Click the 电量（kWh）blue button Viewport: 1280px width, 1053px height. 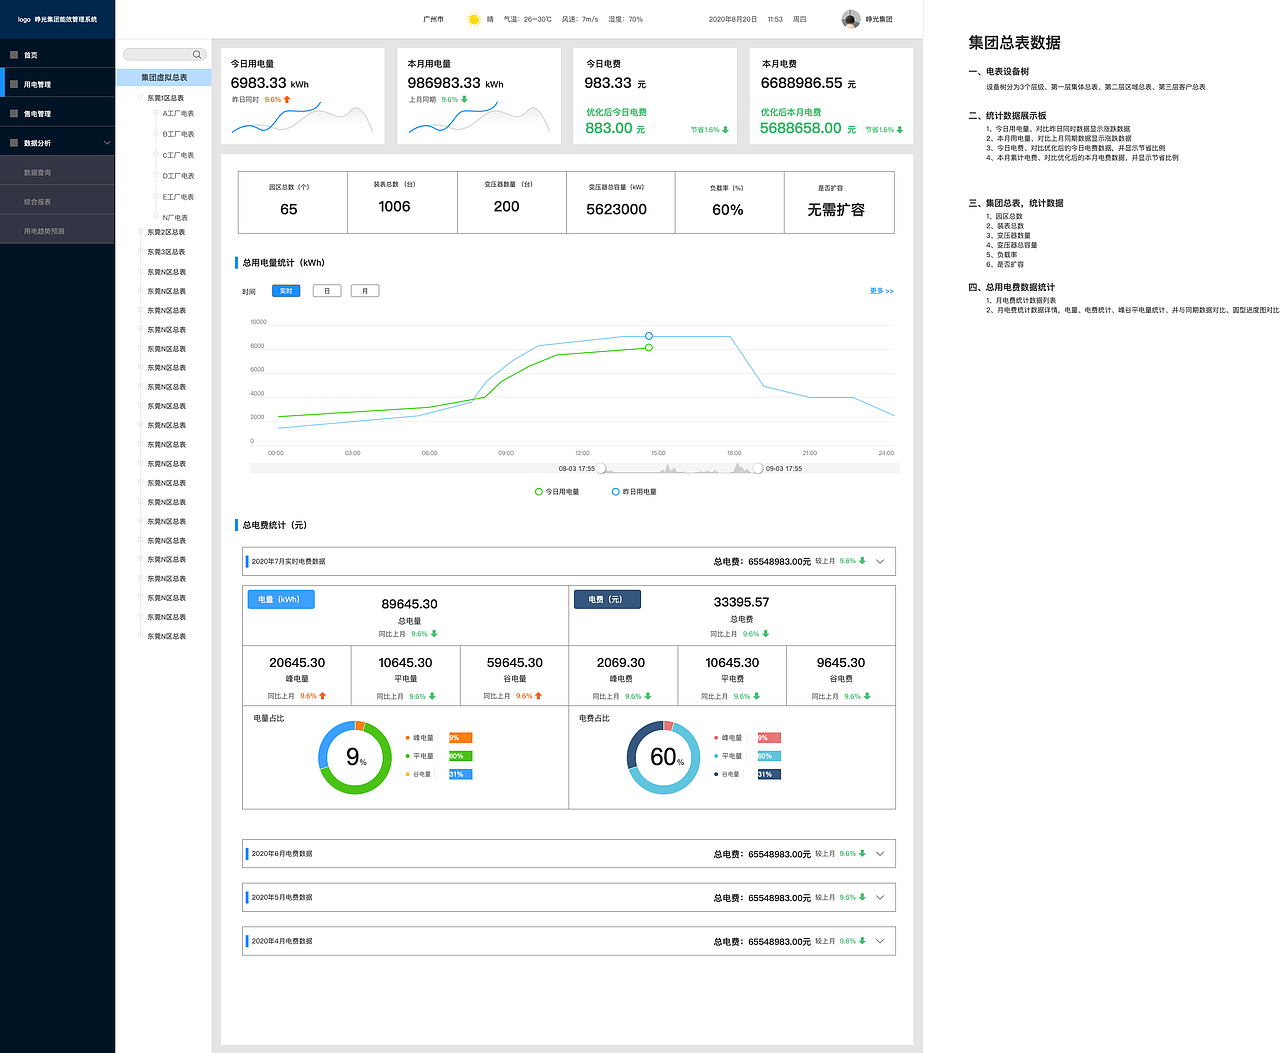281,599
